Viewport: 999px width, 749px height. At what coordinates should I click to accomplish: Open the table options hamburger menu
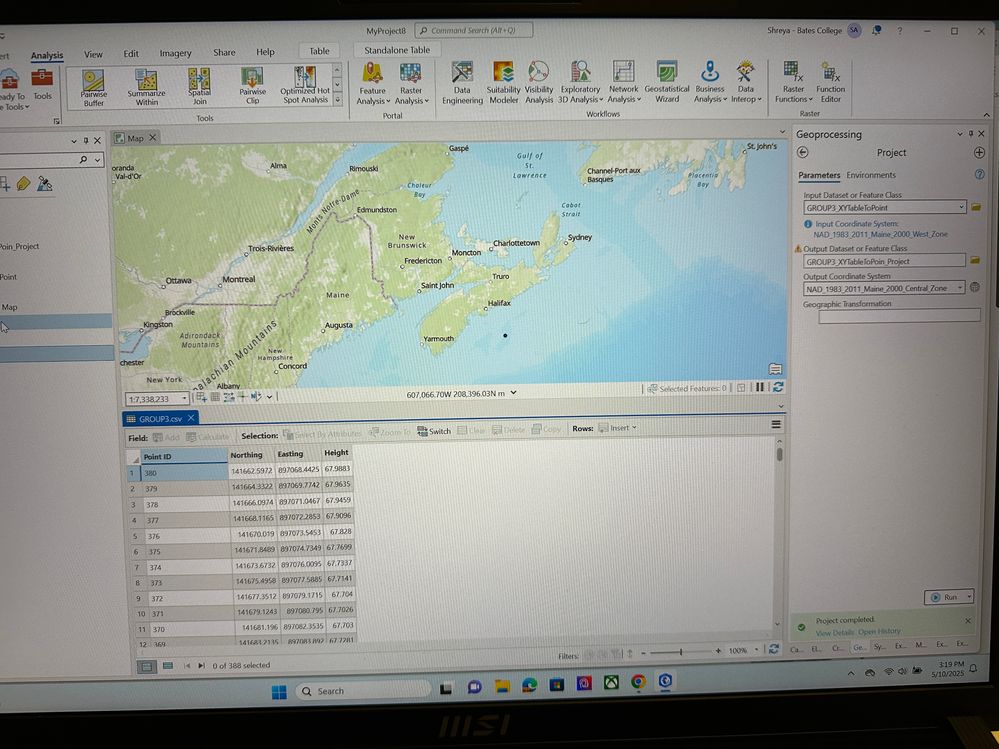click(775, 424)
